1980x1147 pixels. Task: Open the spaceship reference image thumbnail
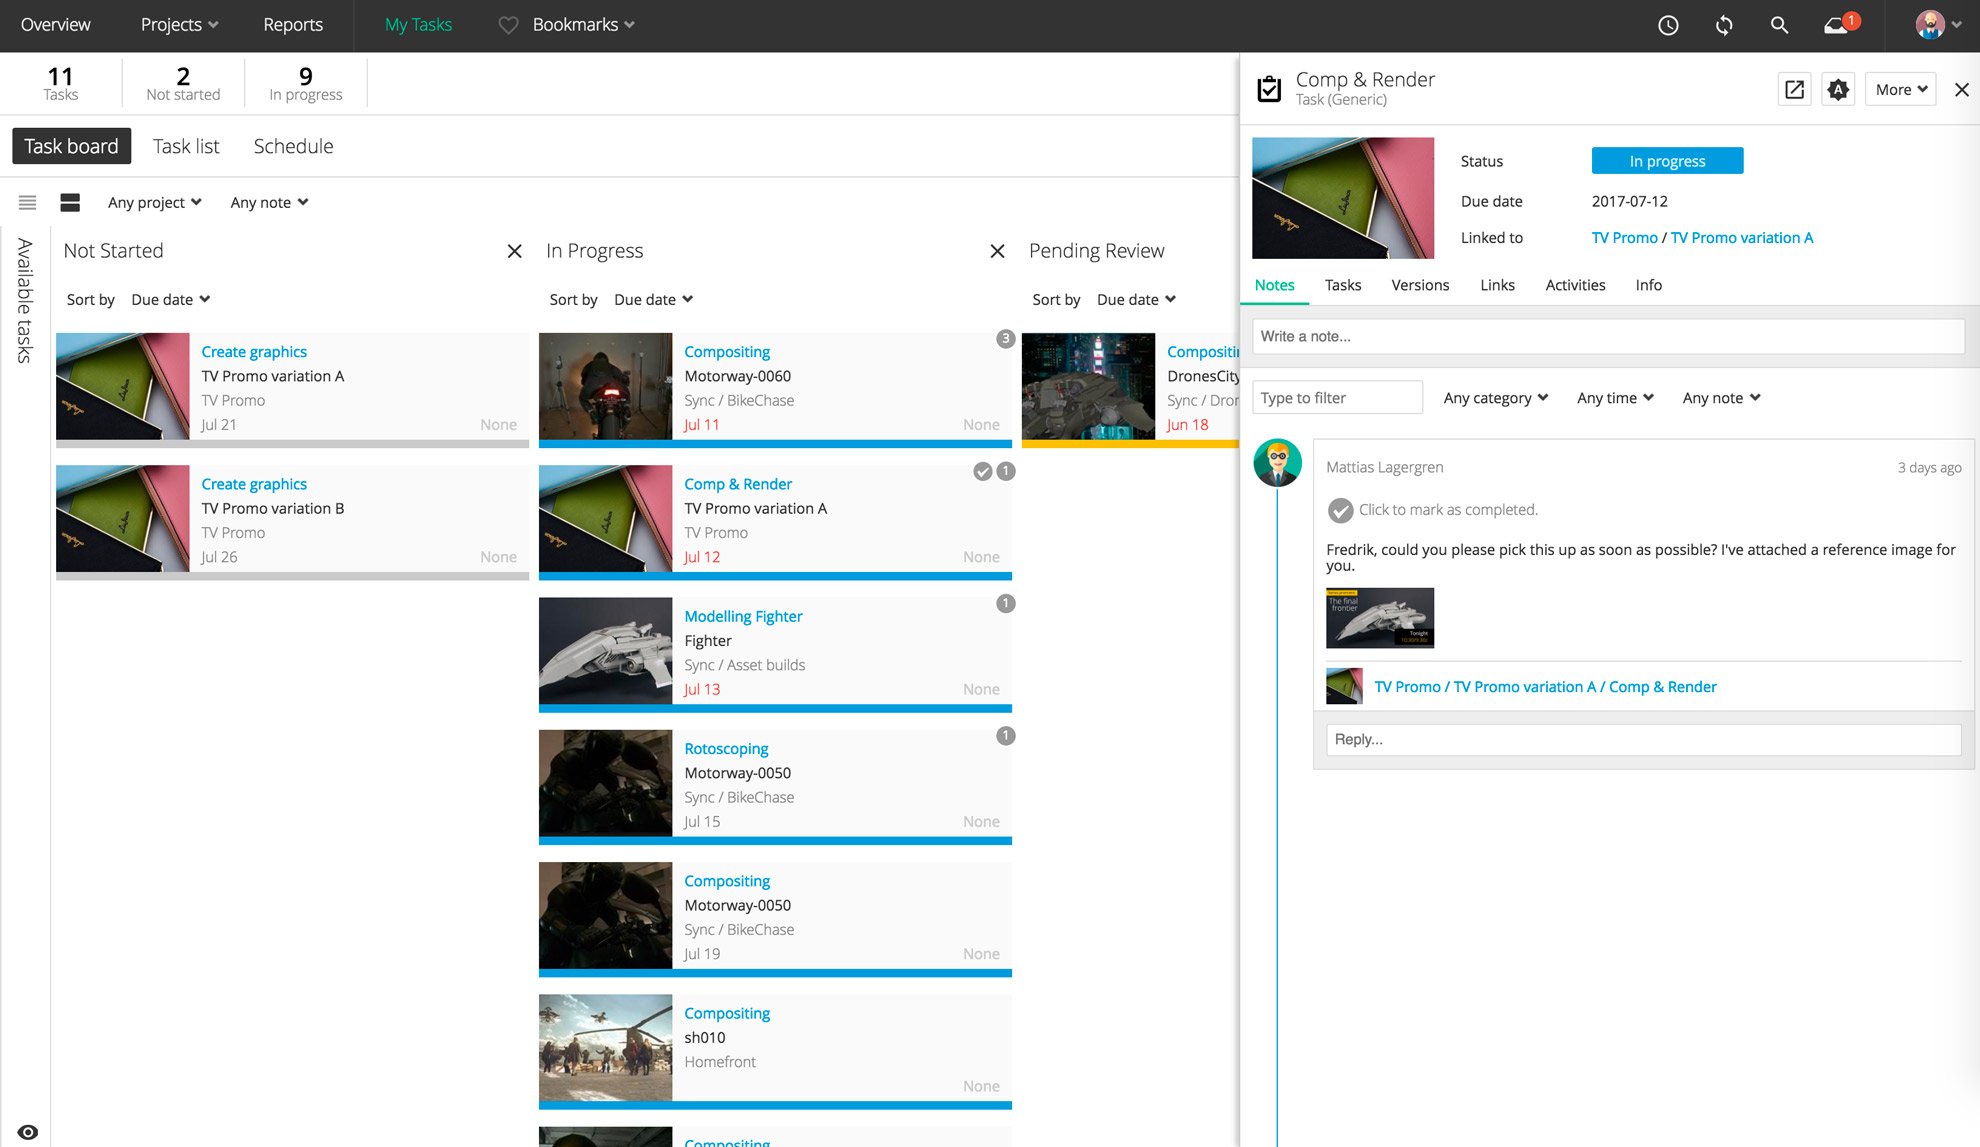tap(1380, 618)
